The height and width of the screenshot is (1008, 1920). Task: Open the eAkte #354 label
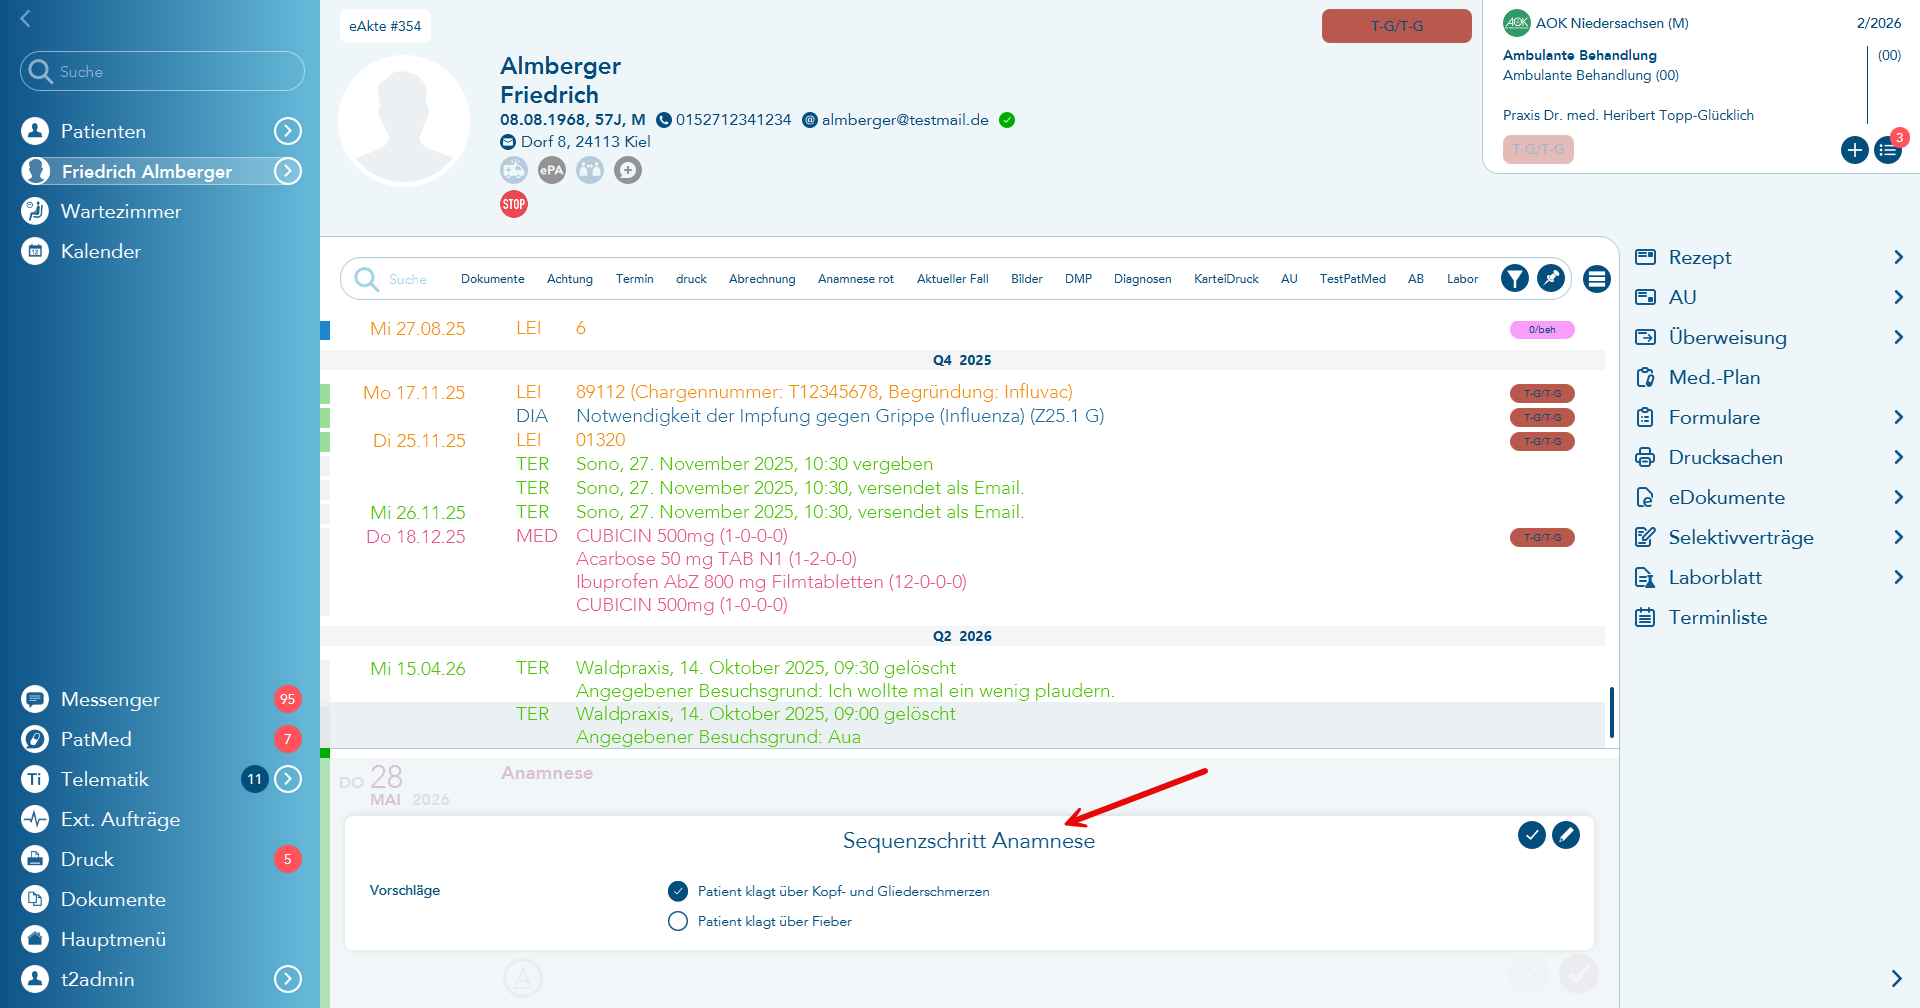pos(385,26)
